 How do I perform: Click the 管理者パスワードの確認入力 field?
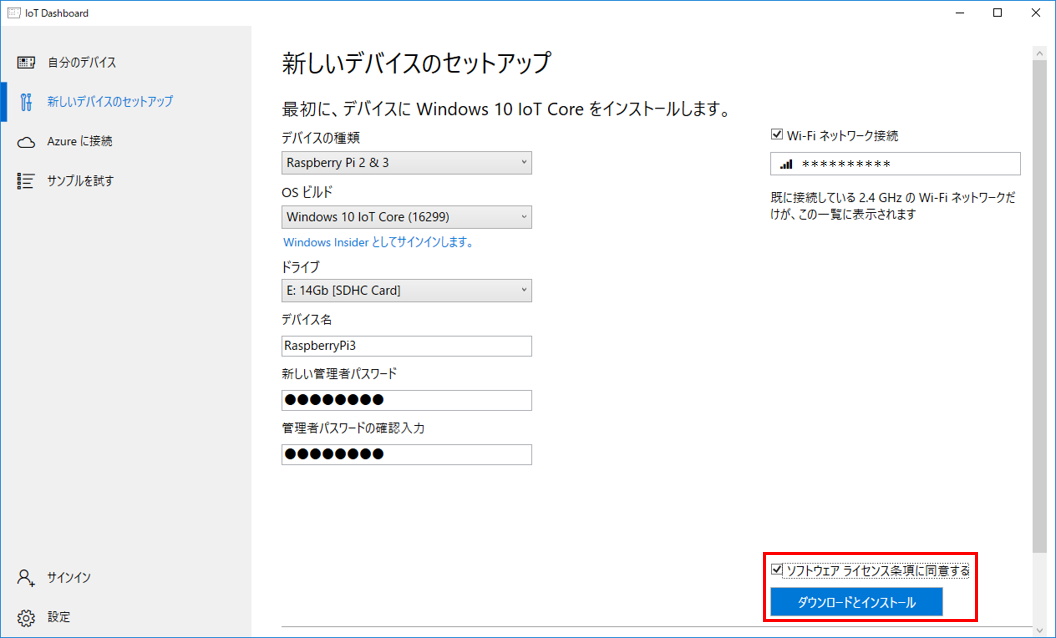point(406,454)
